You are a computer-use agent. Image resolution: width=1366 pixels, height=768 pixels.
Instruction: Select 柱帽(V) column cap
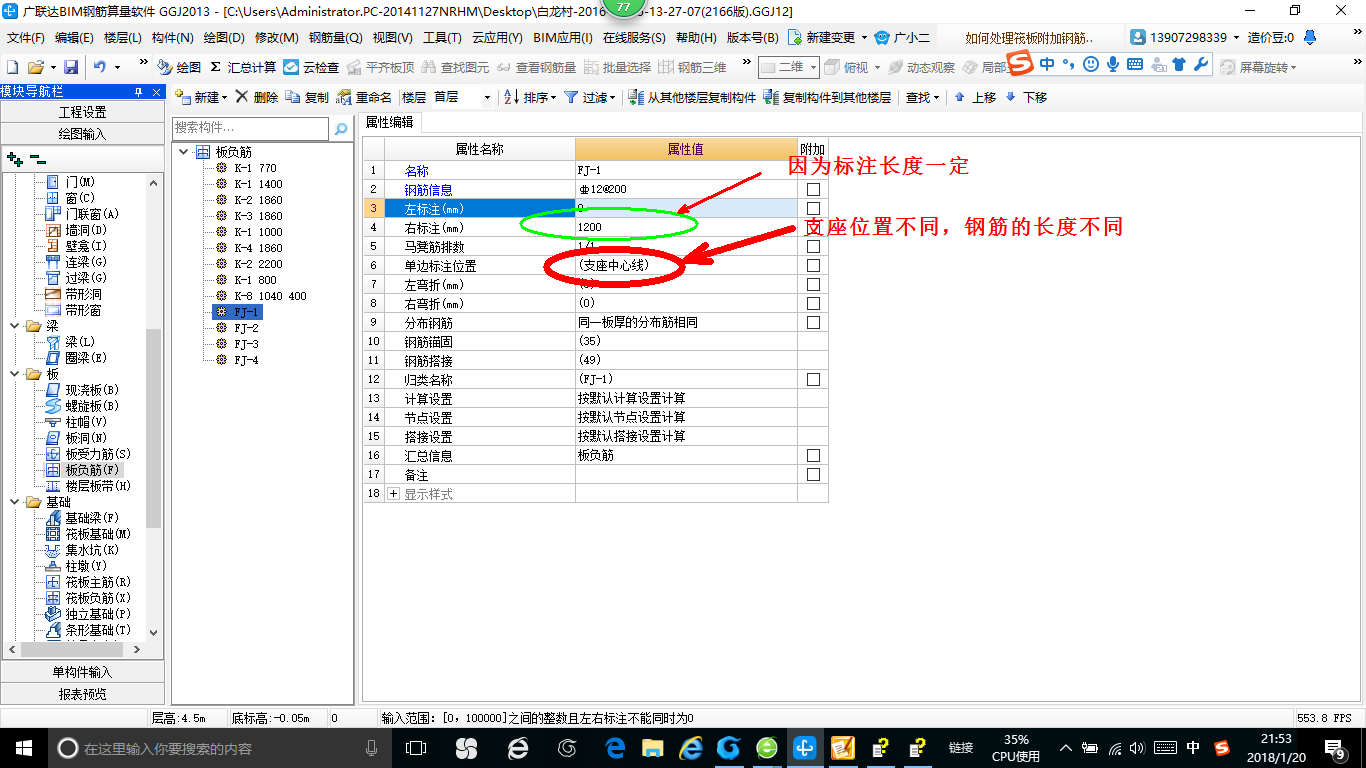pos(77,422)
